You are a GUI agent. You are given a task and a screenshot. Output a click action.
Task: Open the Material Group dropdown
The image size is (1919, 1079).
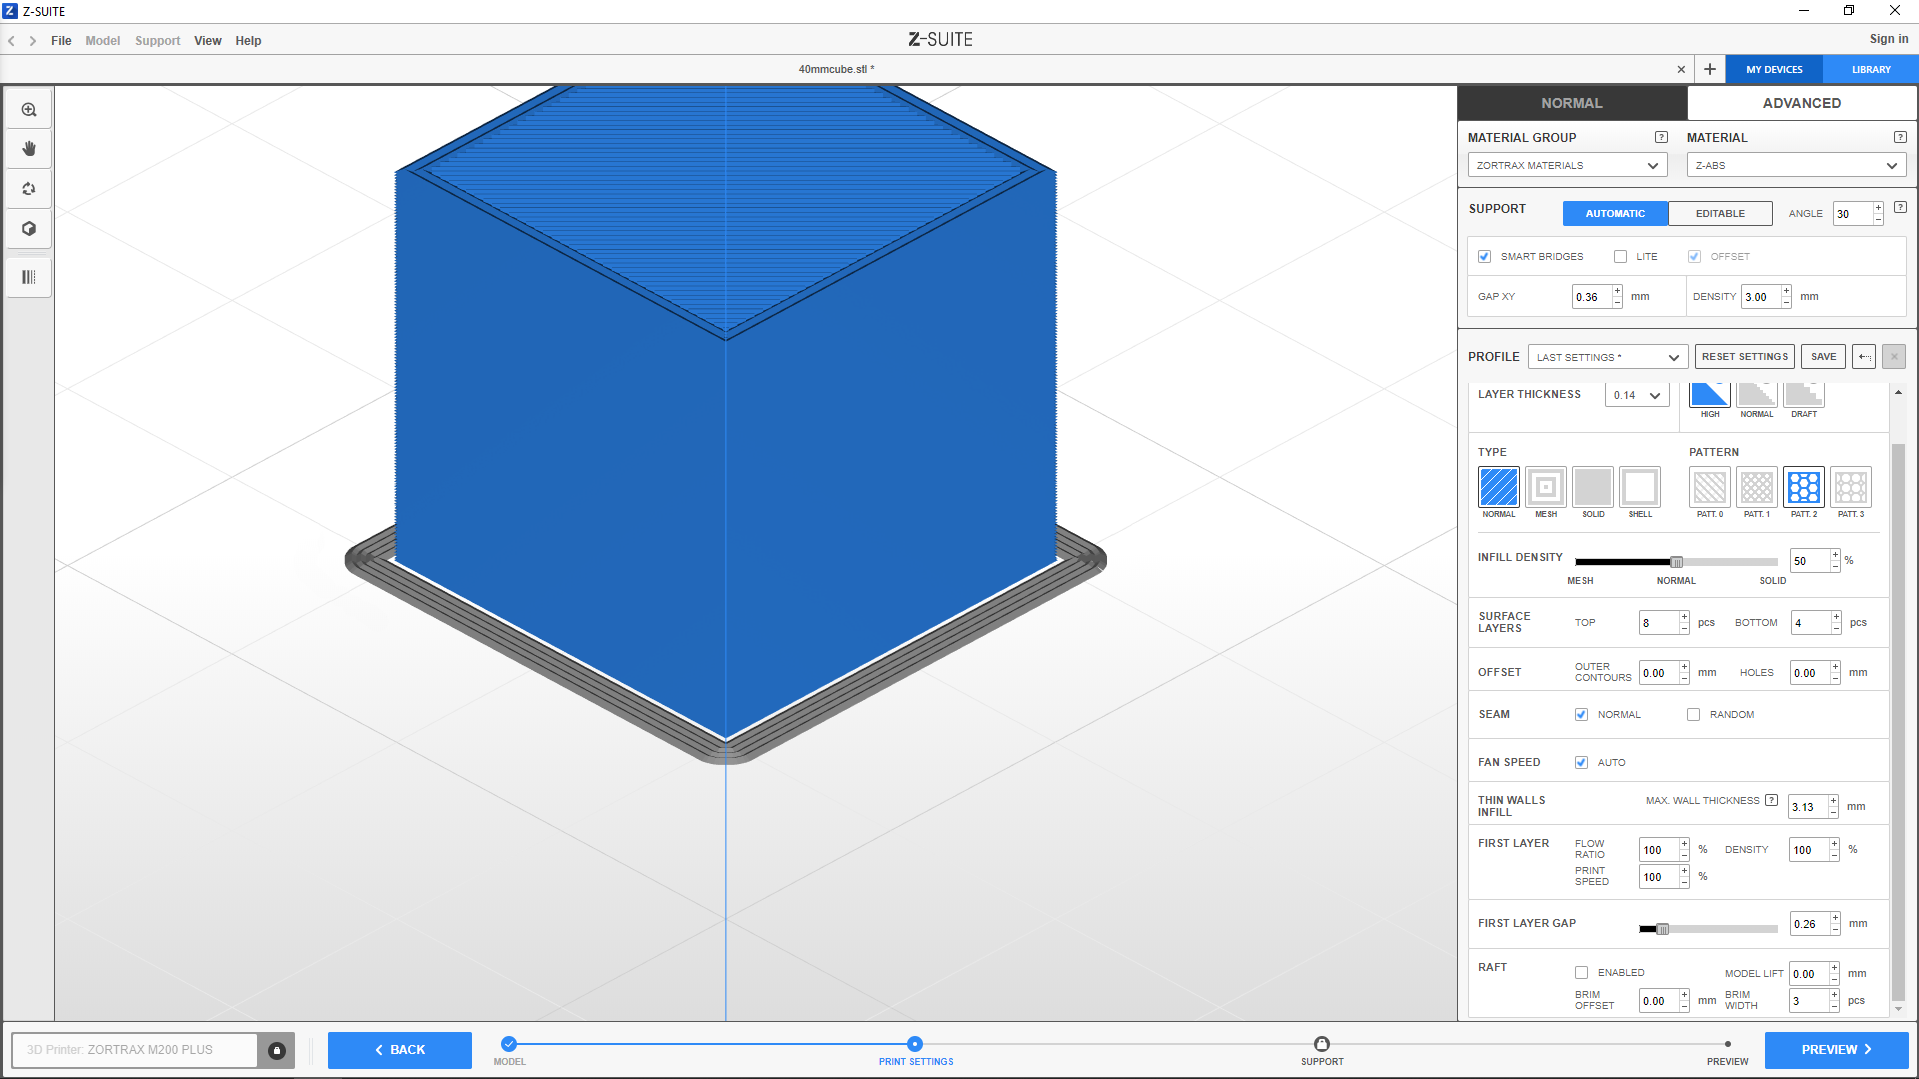point(1566,166)
